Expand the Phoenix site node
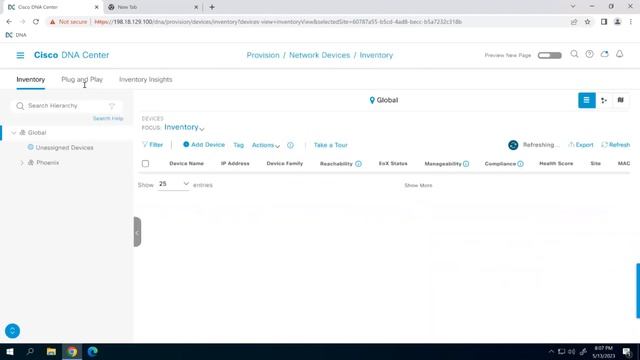Viewport: 640px width, 360px height. coord(22,163)
